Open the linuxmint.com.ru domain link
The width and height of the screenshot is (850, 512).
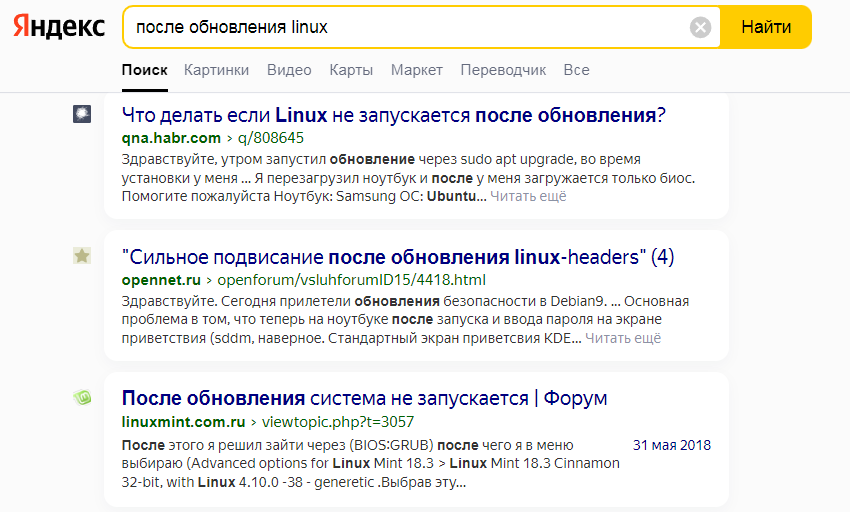click(183, 422)
